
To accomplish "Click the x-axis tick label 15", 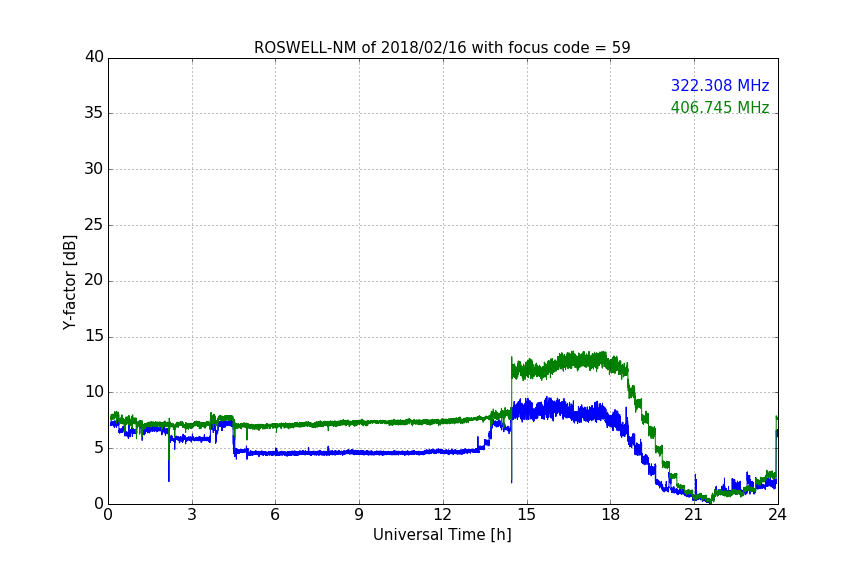I will tap(526, 515).
